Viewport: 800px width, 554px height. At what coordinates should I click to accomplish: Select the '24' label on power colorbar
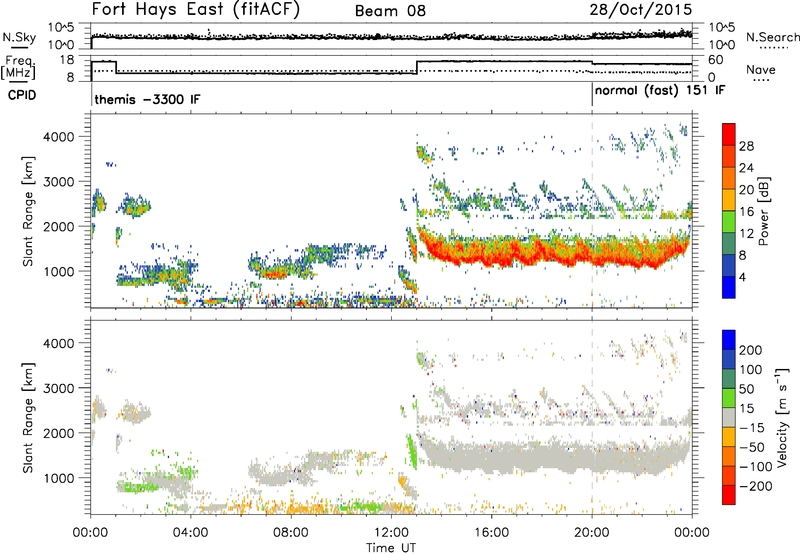click(x=746, y=168)
